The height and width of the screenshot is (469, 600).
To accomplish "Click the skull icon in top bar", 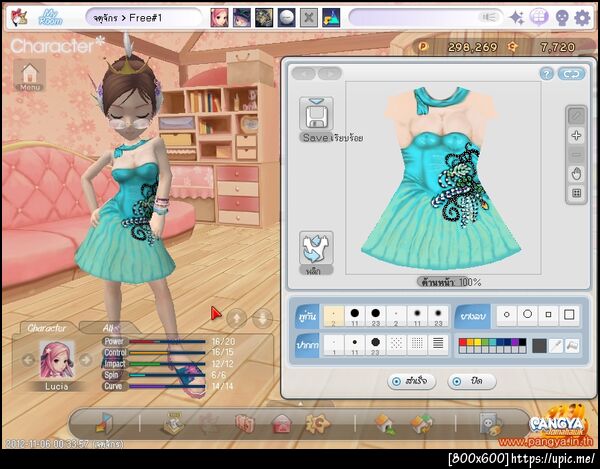I will (561, 18).
